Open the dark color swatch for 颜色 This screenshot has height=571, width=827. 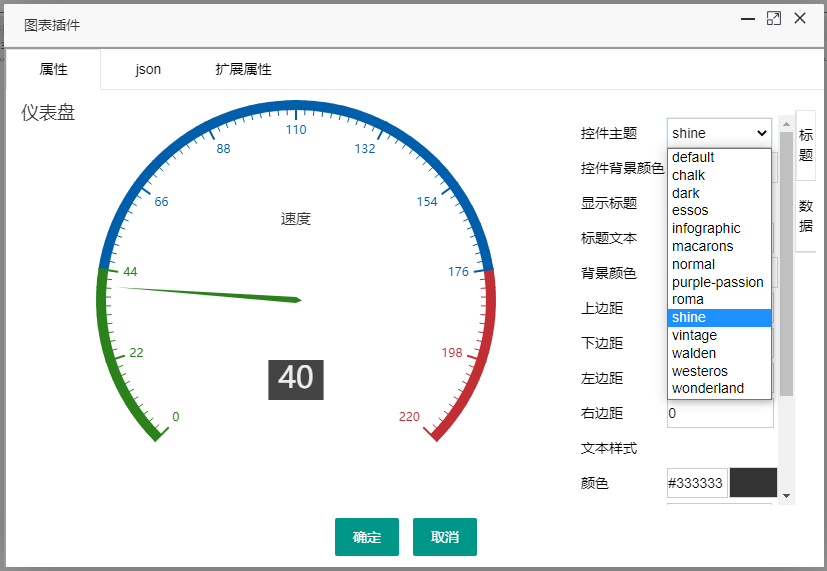click(753, 482)
